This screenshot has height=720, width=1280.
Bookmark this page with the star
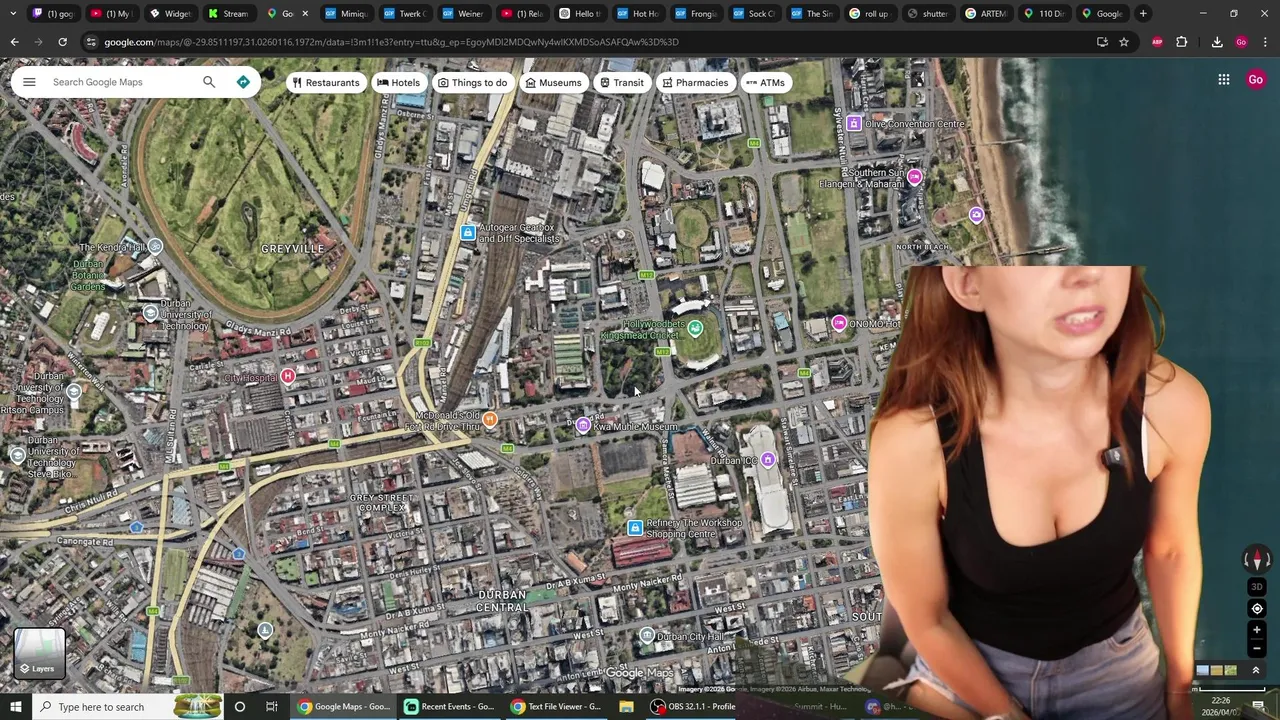coord(1124,42)
